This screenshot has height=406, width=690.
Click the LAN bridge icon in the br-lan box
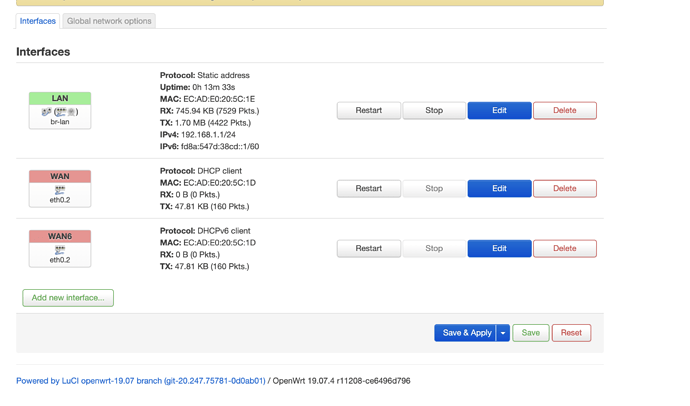[x=46, y=112]
